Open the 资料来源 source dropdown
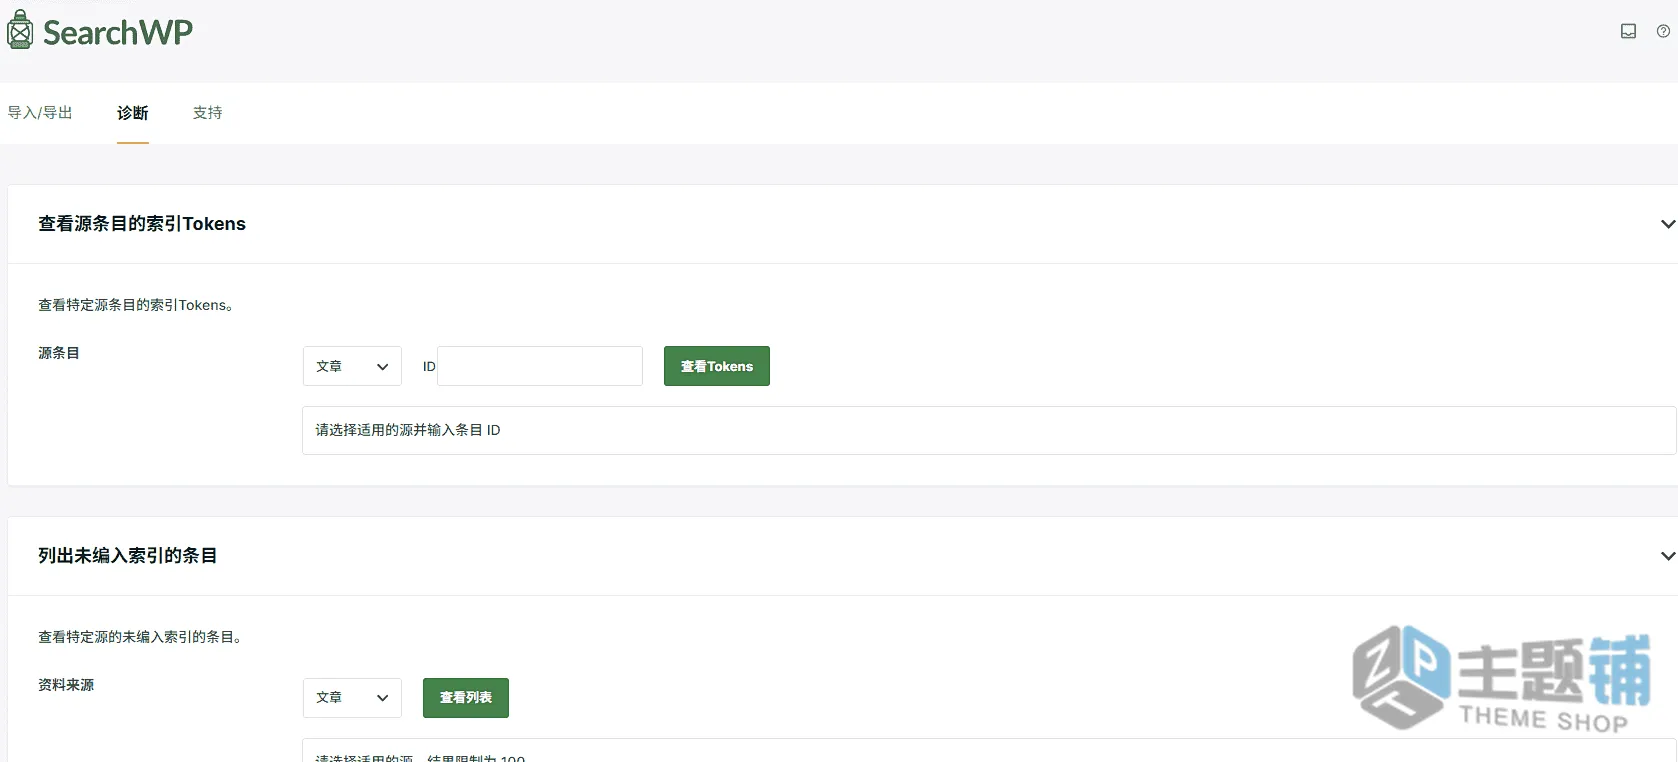The width and height of the screenshot is (1678, 762). coord(352,698)
